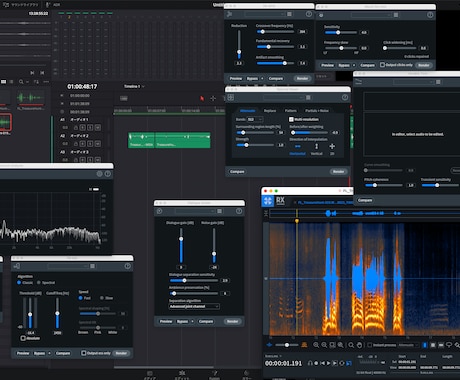
Task: Click Preview in Click widening window
Action: (x=327, y=65)
